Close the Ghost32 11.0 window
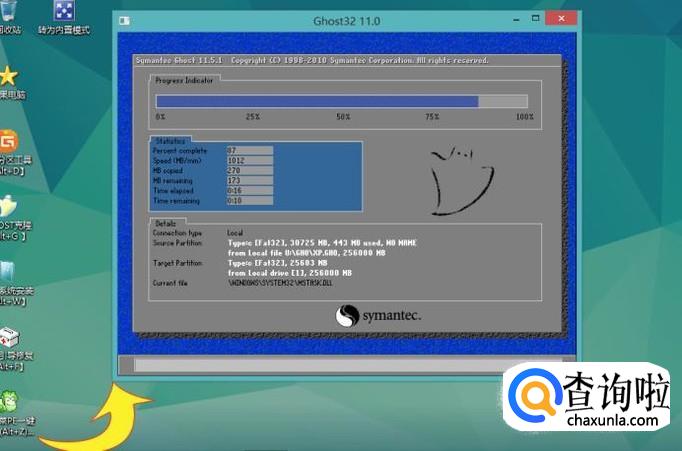This screenshot has width=682, height=451. (x=561, y=18)
